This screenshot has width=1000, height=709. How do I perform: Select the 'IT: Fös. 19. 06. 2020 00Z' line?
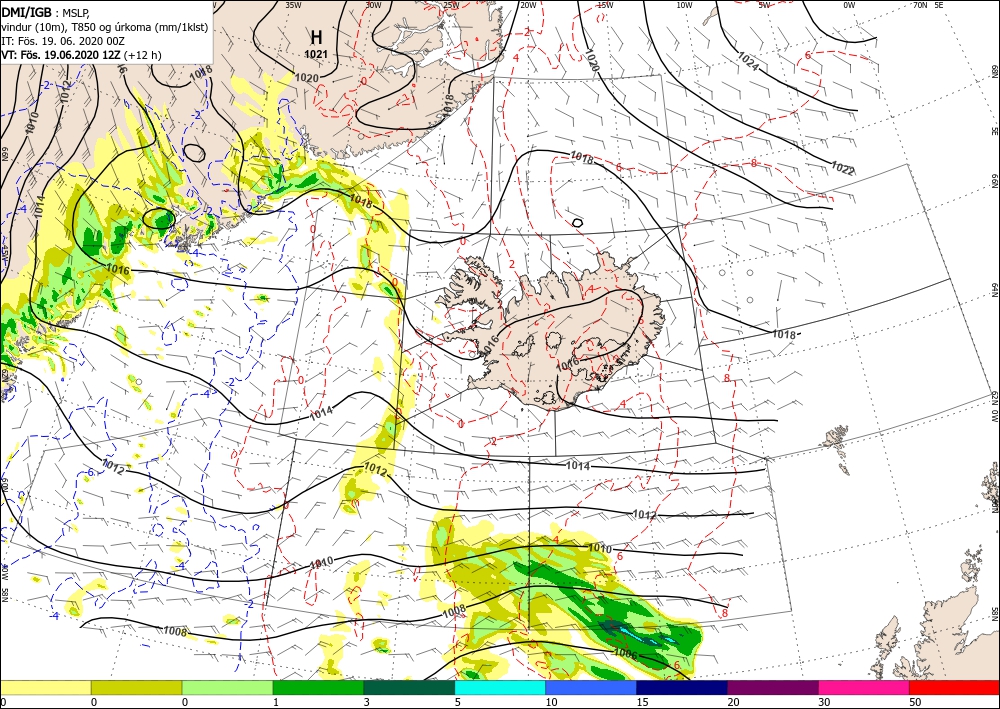coord(63,41)
